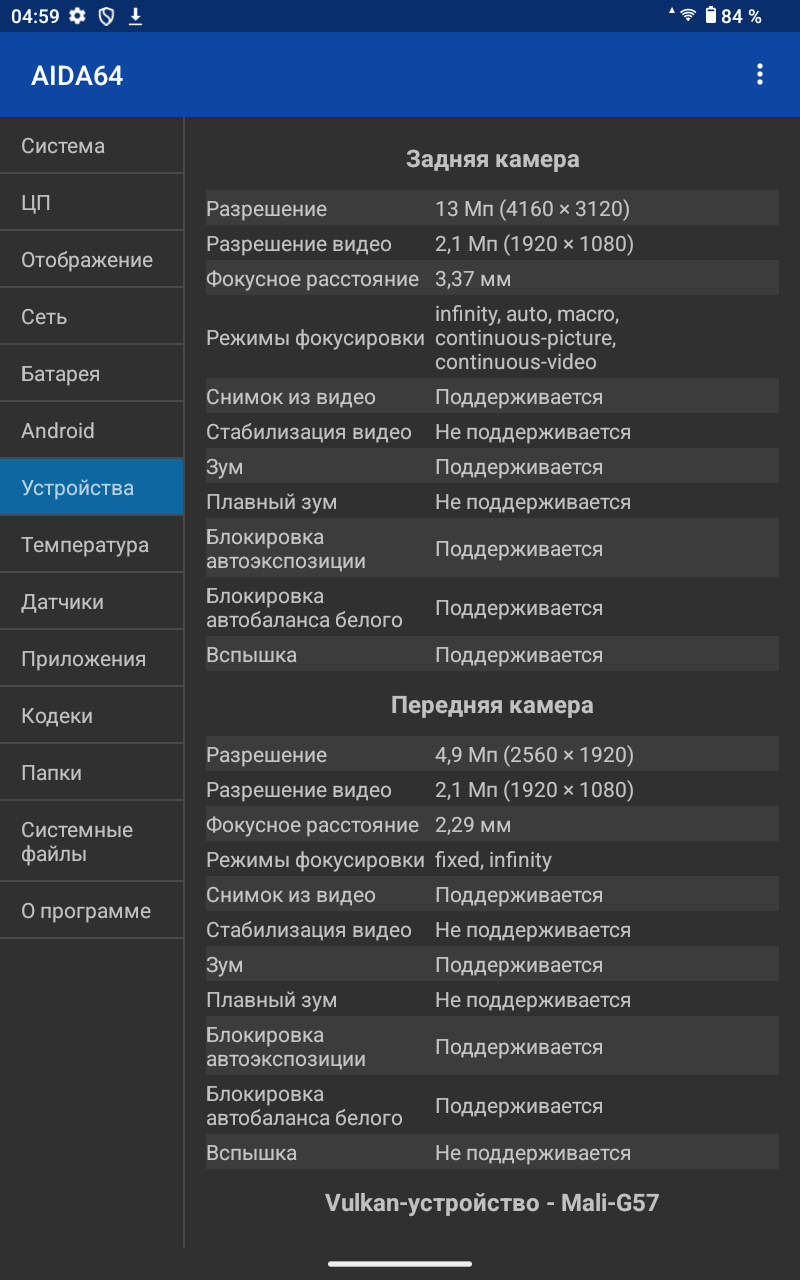Open the Система section
The image size is (800, 1280).
(x=91, y=146)
